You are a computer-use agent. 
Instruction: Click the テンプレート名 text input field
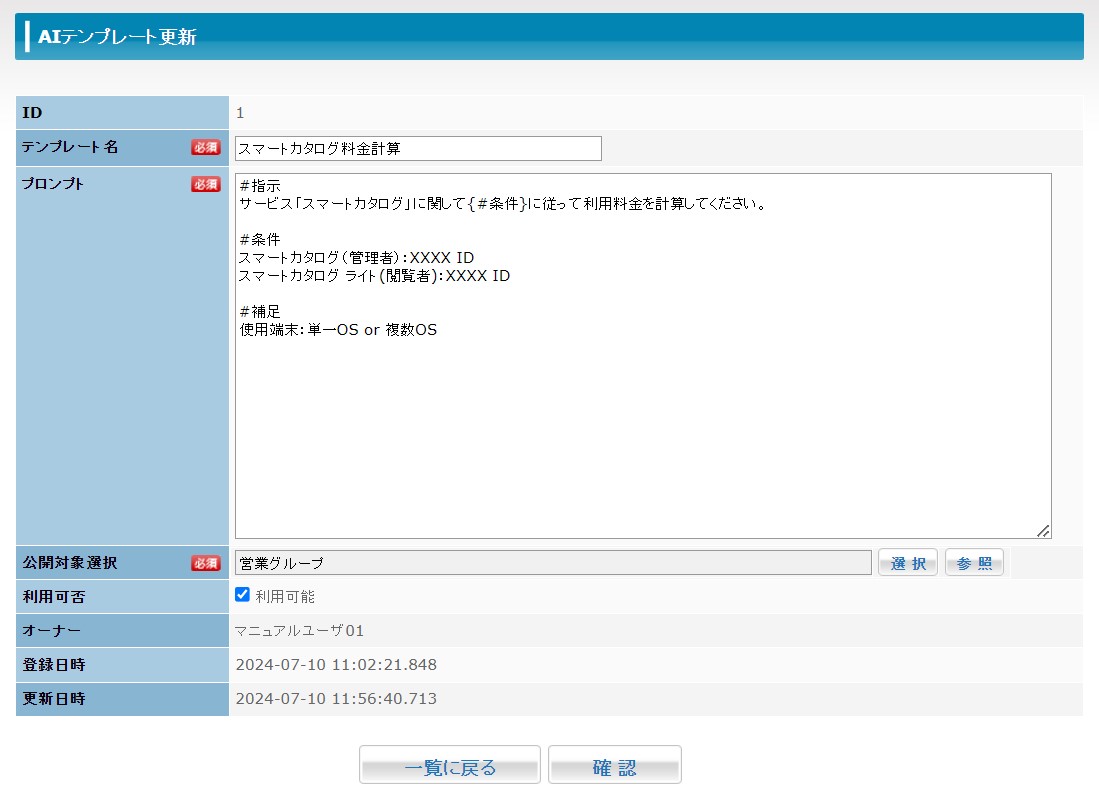click(418, 148)
